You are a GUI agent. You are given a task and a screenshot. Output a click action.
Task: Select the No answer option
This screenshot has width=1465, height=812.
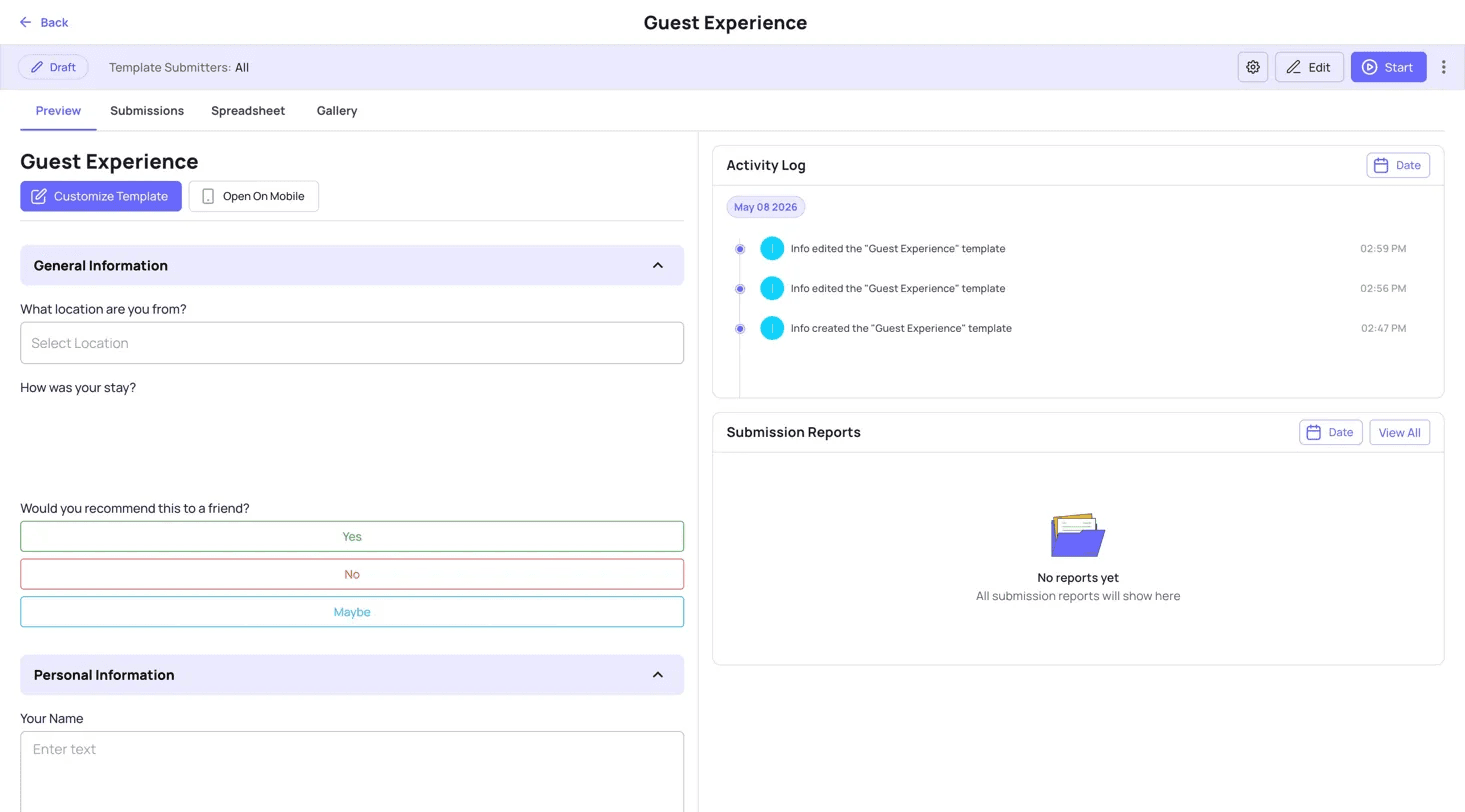[352, 574]
